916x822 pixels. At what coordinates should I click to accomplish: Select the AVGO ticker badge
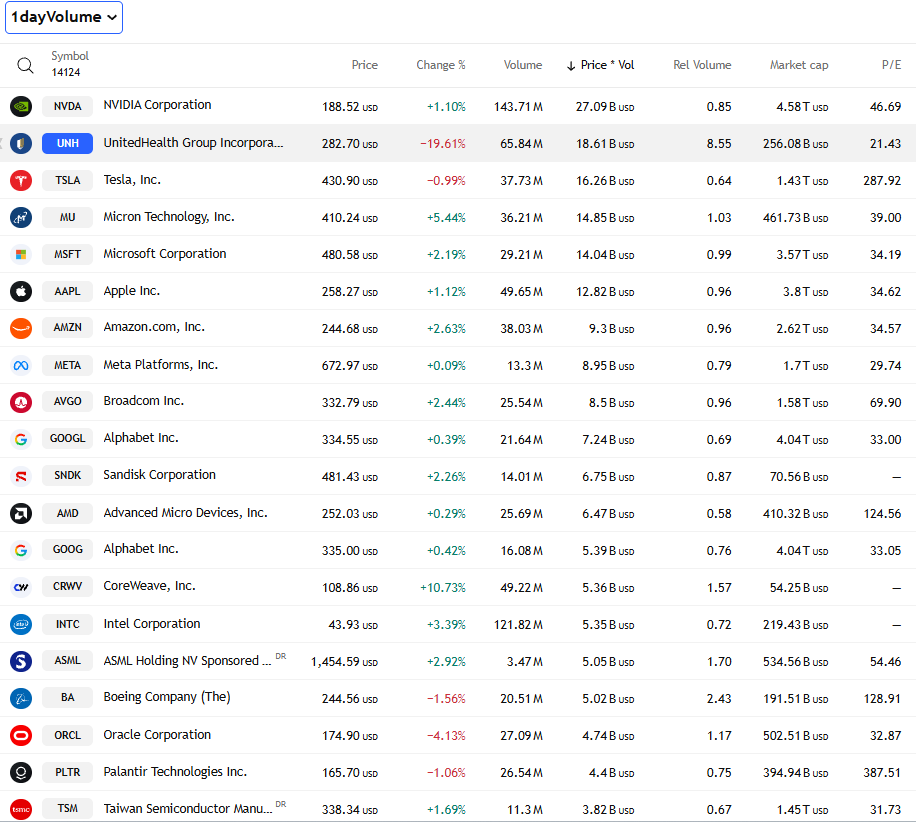pos(68,401)
